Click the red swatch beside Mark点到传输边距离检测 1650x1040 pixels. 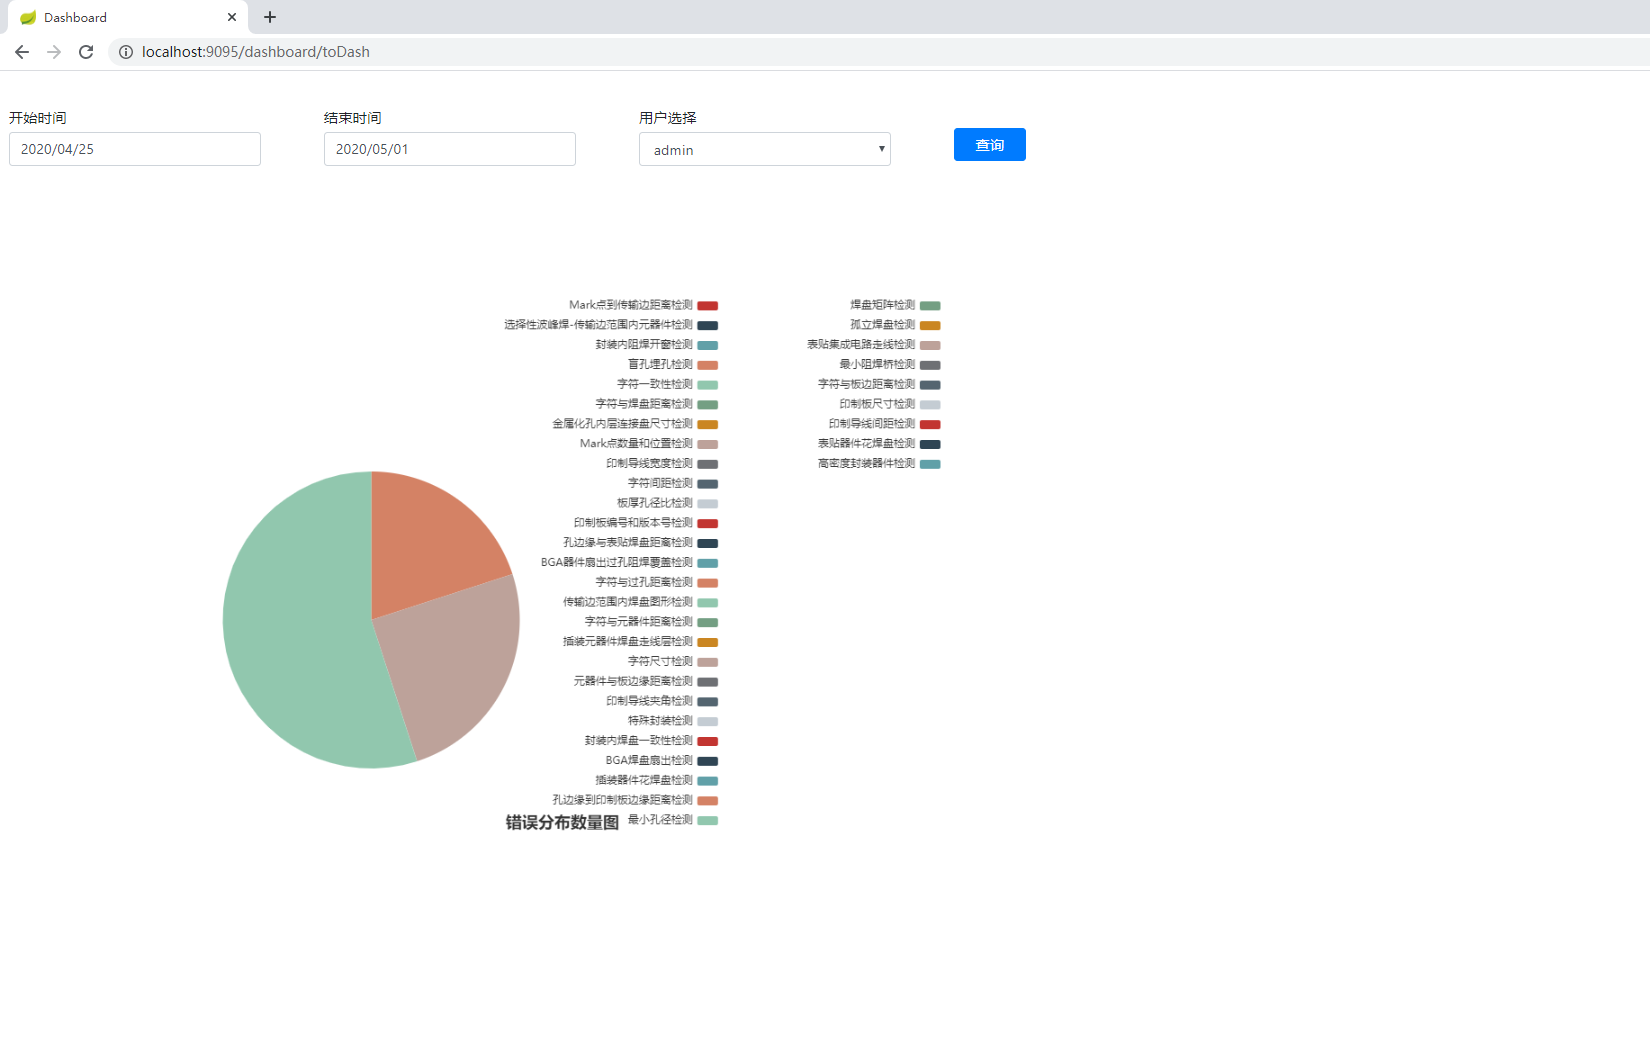click(x=708, y=305)
